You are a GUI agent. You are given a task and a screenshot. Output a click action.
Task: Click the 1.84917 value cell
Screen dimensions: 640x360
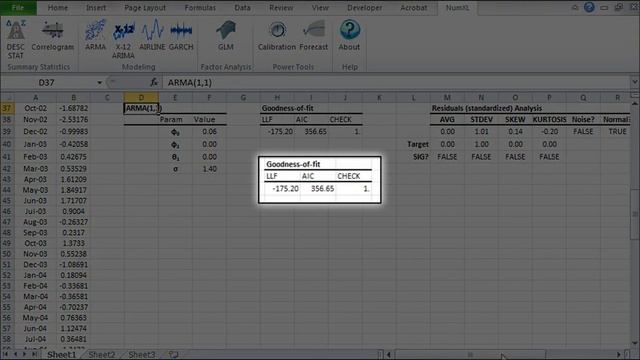[73, 190]
